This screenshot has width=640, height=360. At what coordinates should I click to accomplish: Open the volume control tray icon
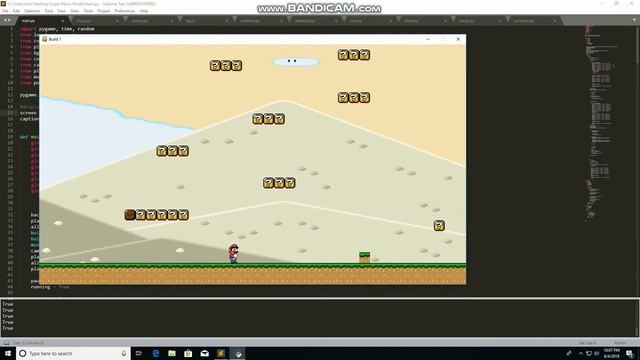[597, 353]
